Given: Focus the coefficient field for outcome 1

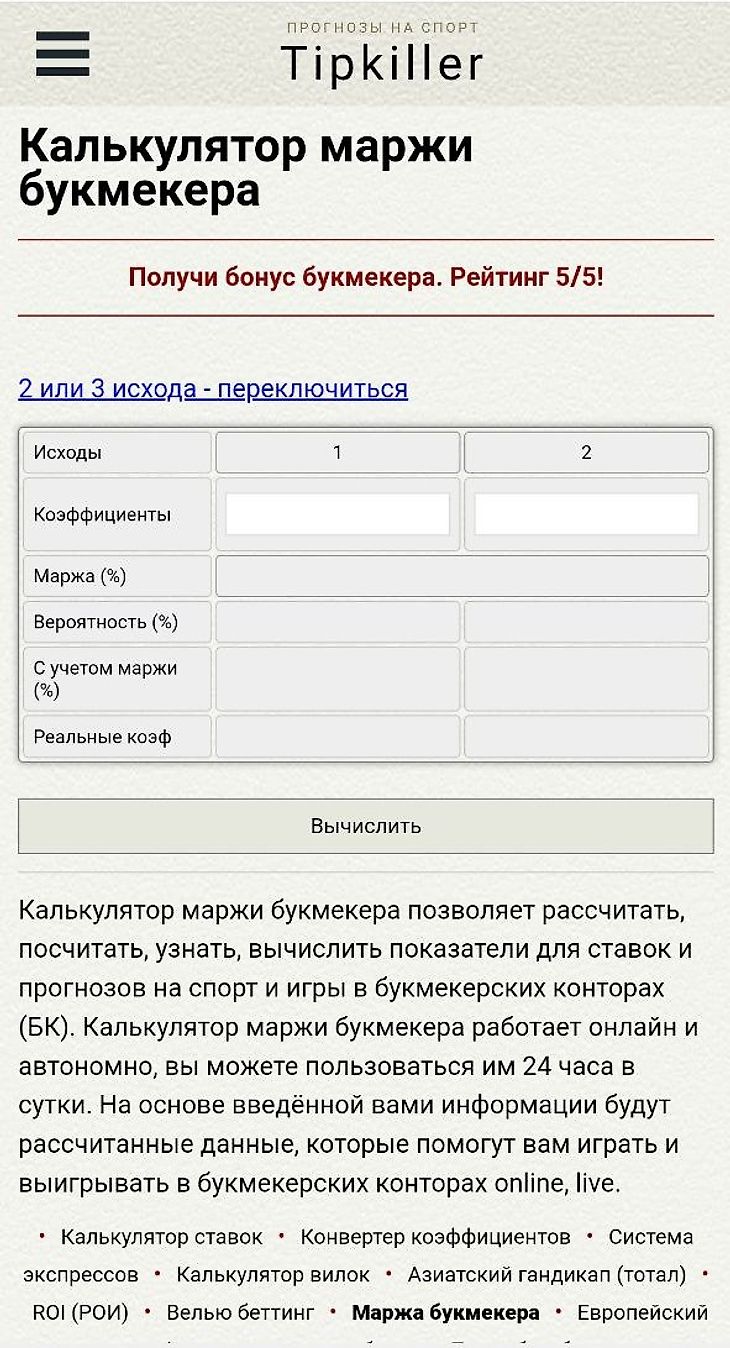Looking at the screenshot, I should tap(338, 514).
